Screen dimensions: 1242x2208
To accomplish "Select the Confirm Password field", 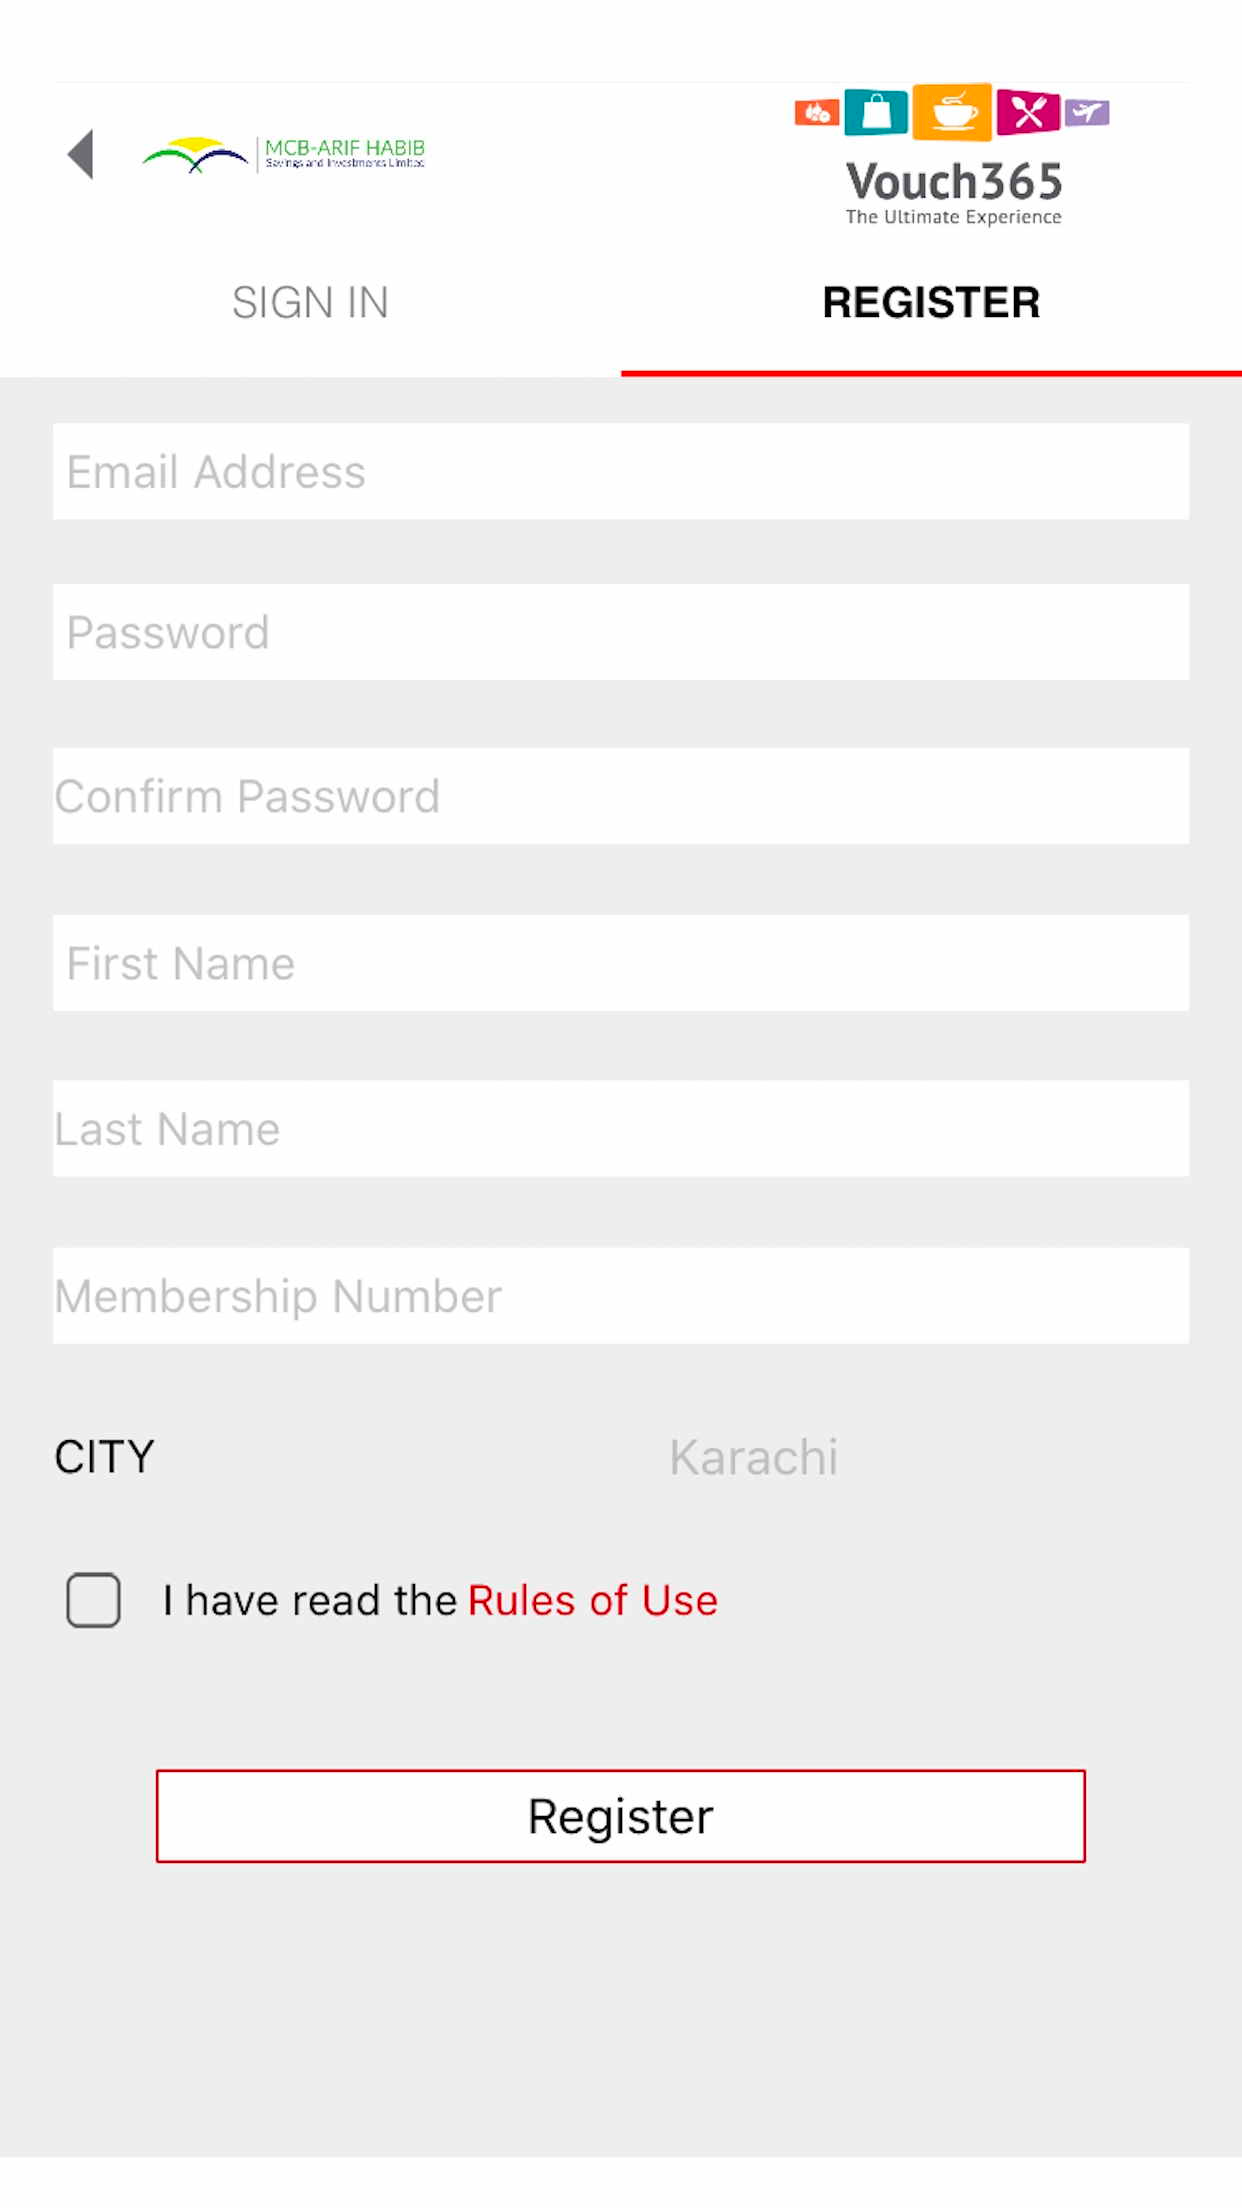I will pos(621,796).
